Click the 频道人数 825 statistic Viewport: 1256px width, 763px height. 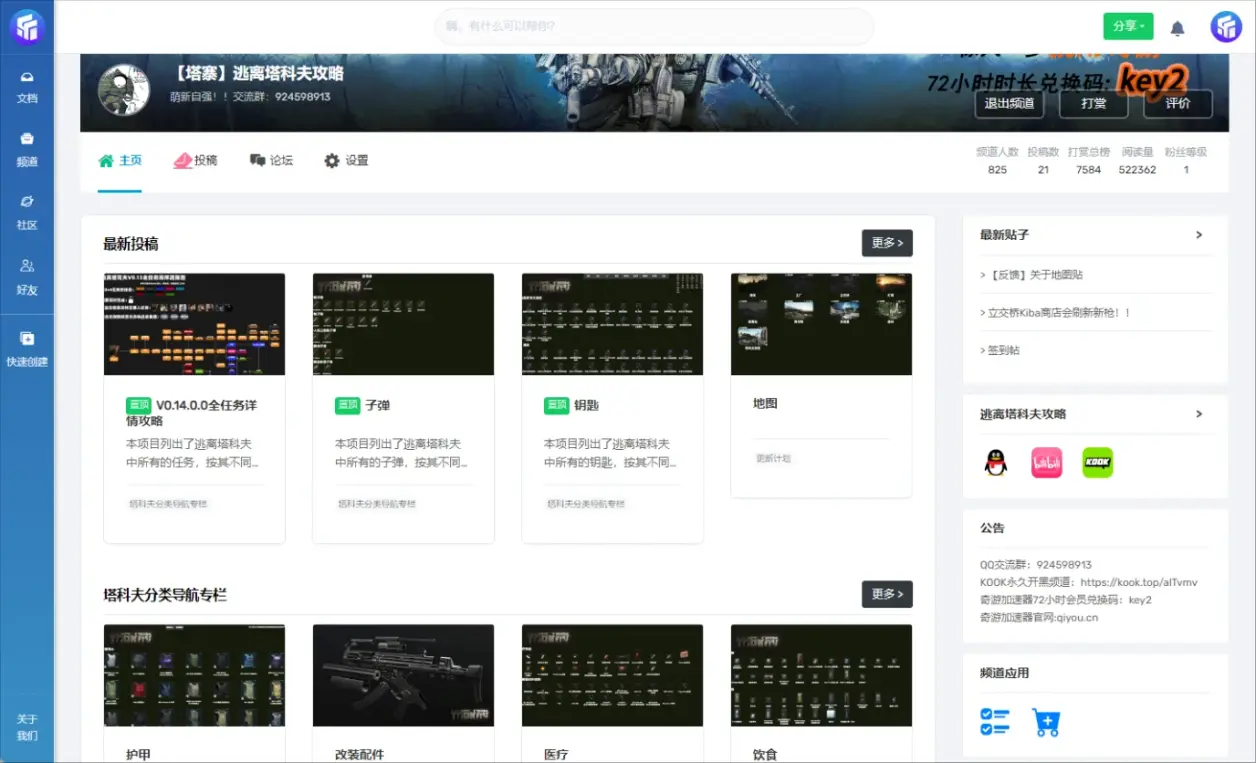997,161
